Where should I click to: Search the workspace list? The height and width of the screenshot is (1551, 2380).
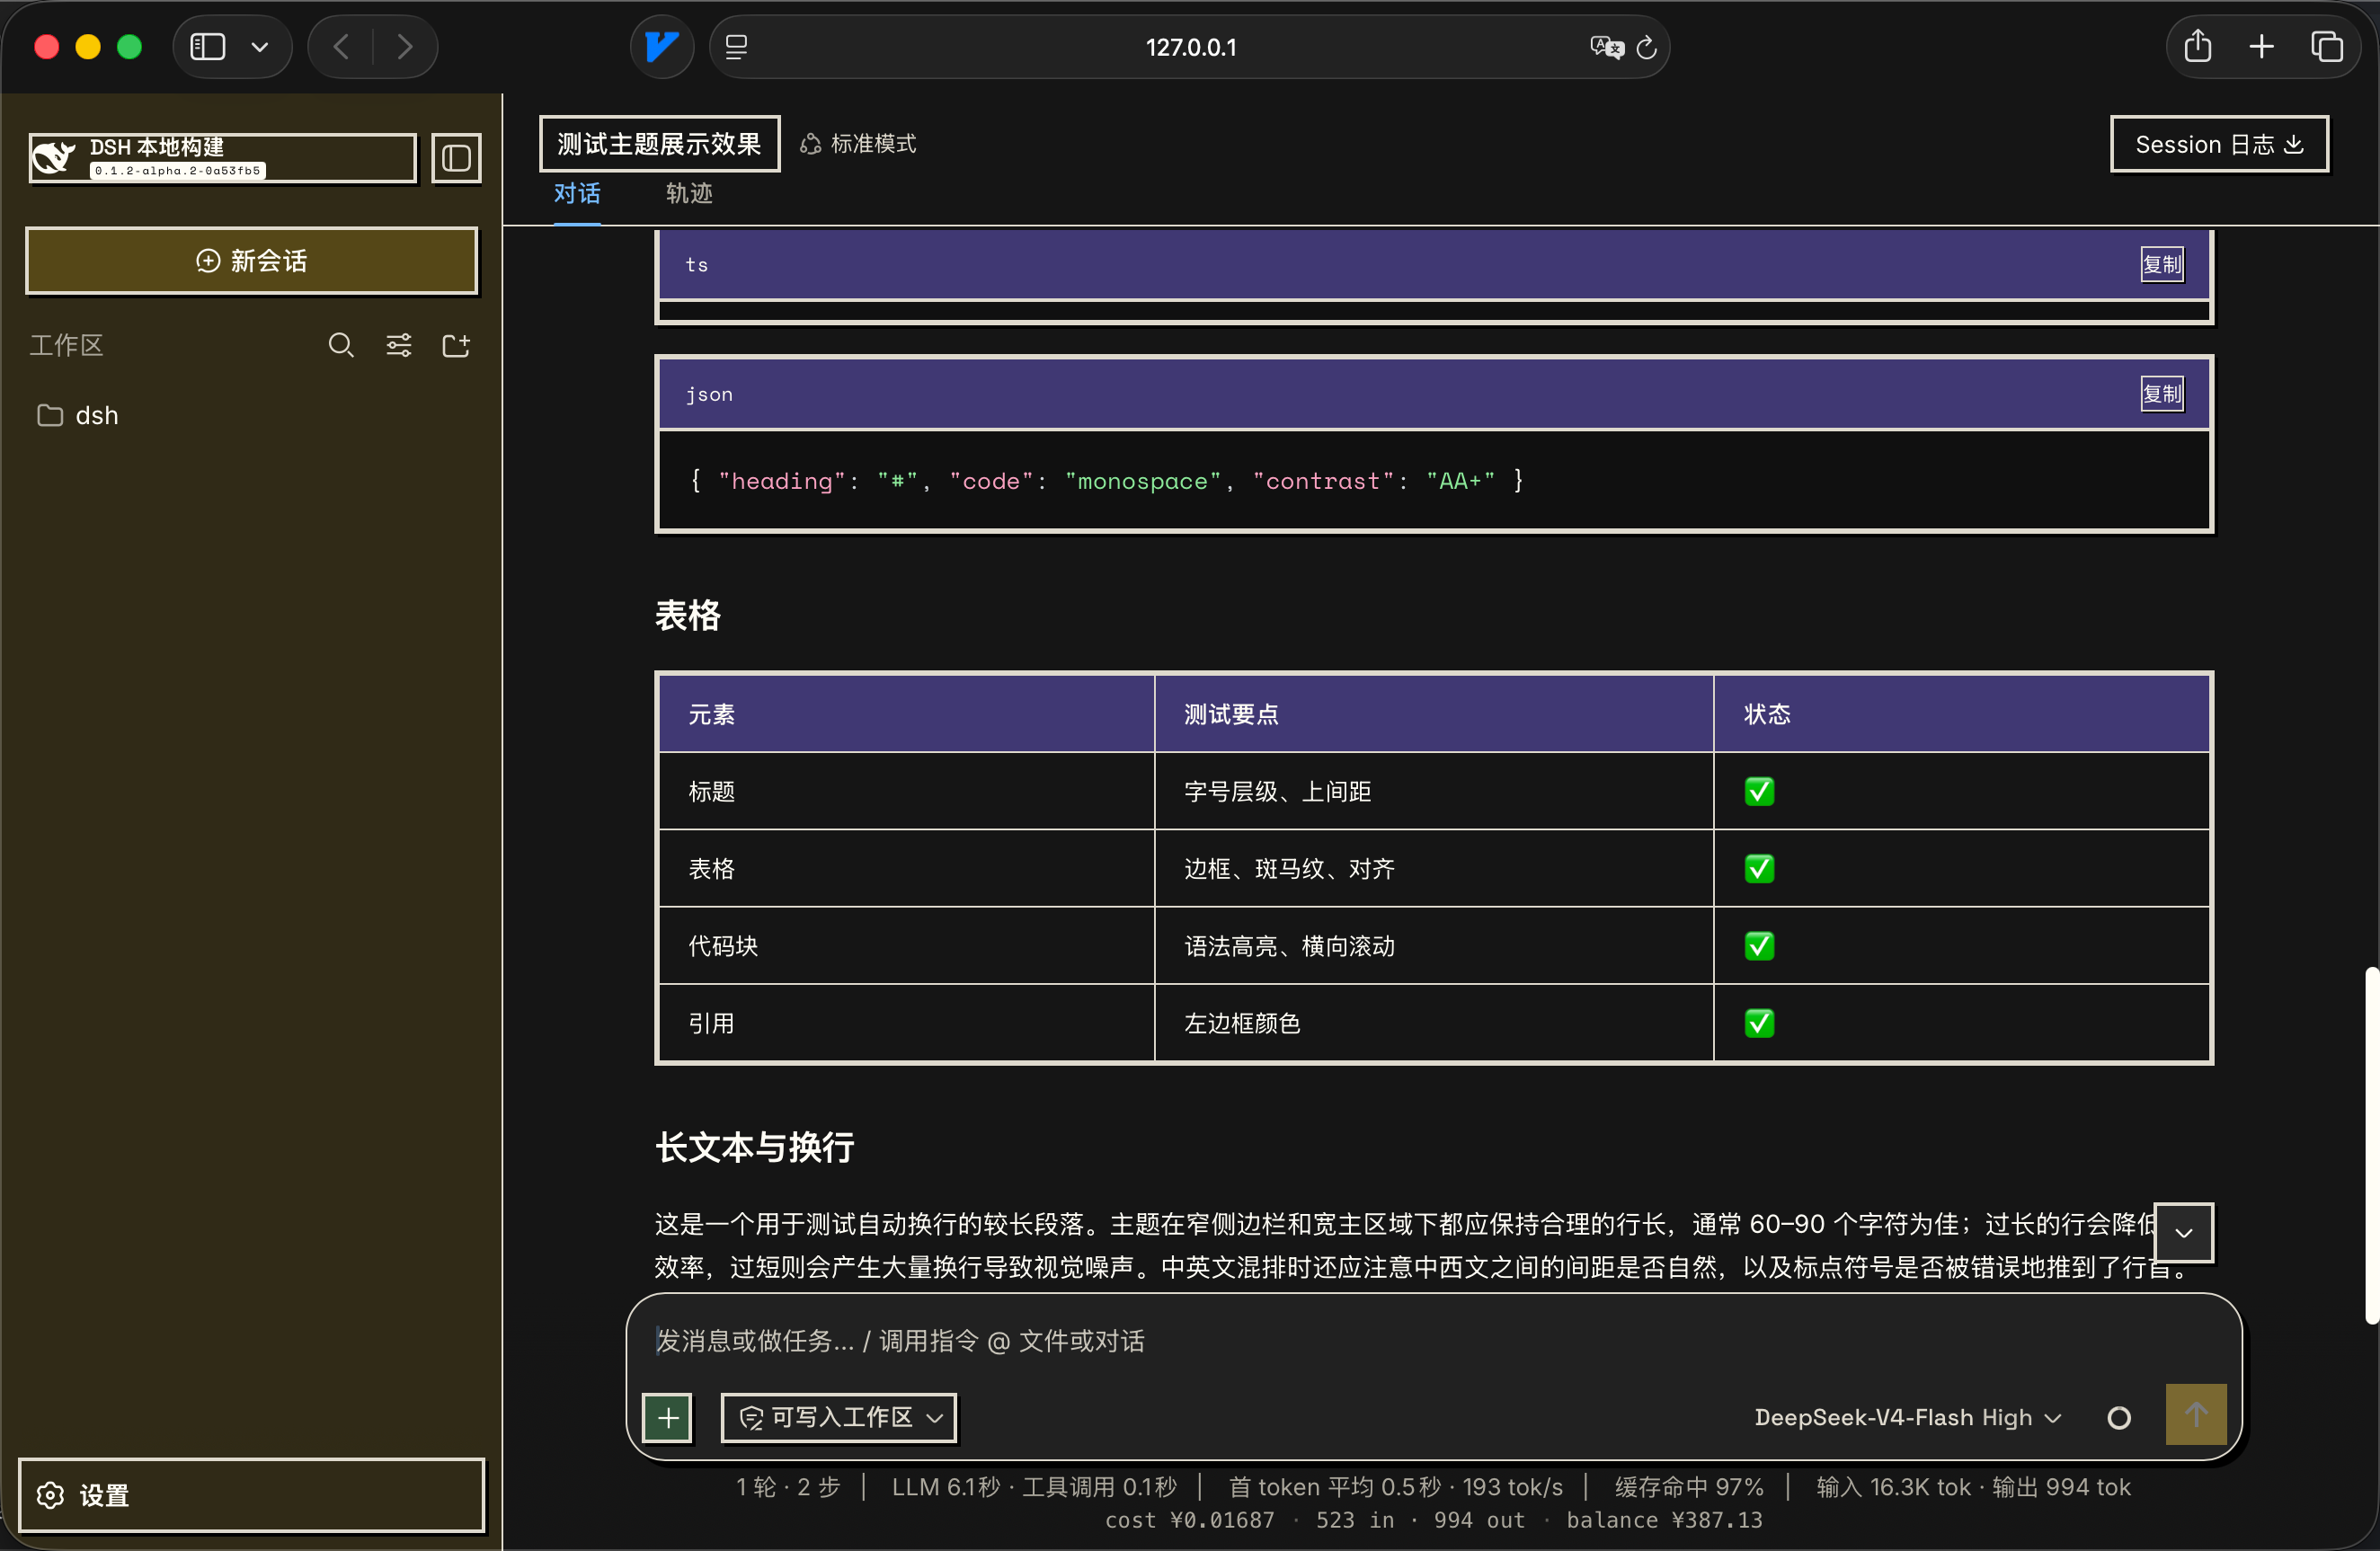coord(341,346)
